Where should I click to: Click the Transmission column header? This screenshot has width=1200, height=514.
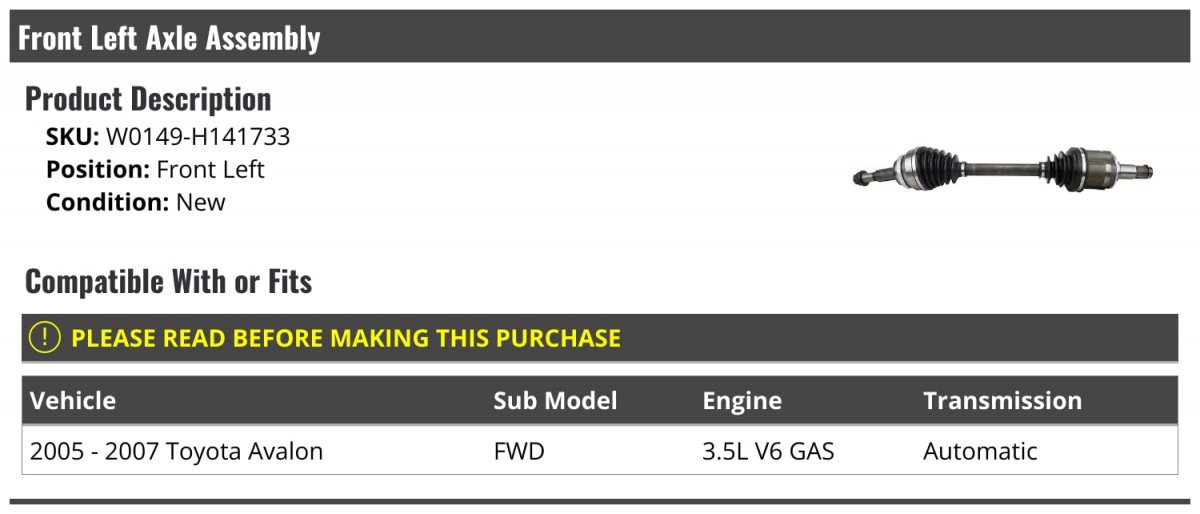tap(1002, 401)
